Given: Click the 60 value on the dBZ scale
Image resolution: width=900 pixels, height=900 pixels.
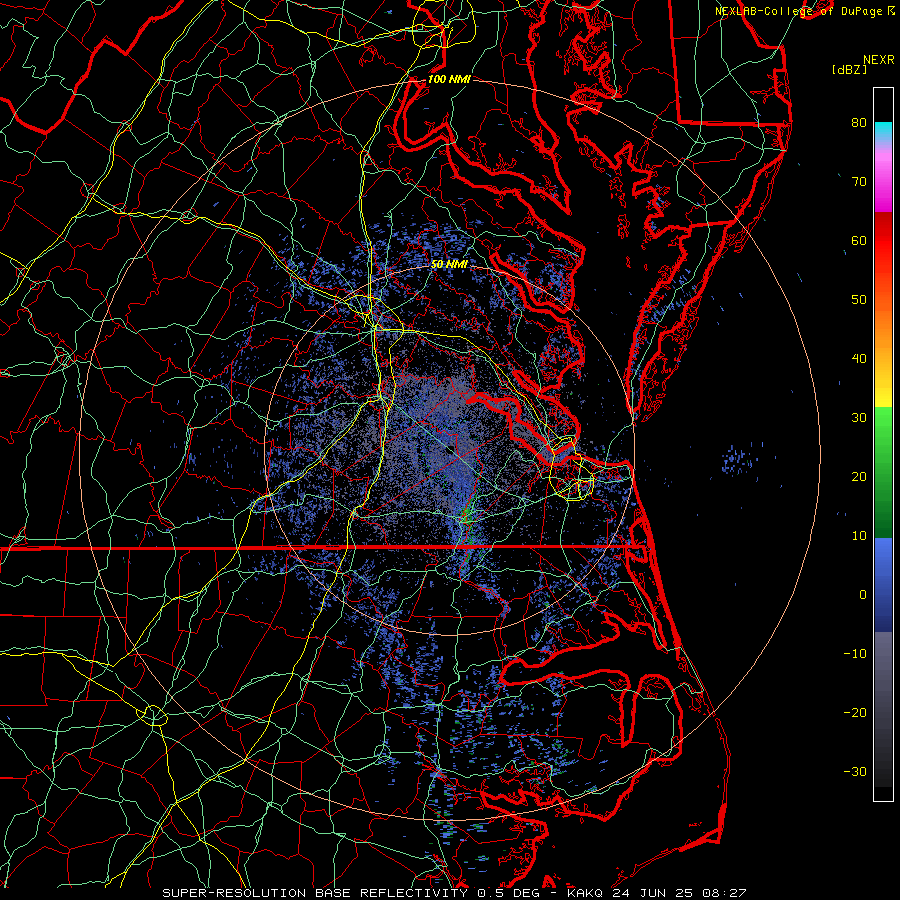Looking at the screenshot, I should tap(859, 240).
